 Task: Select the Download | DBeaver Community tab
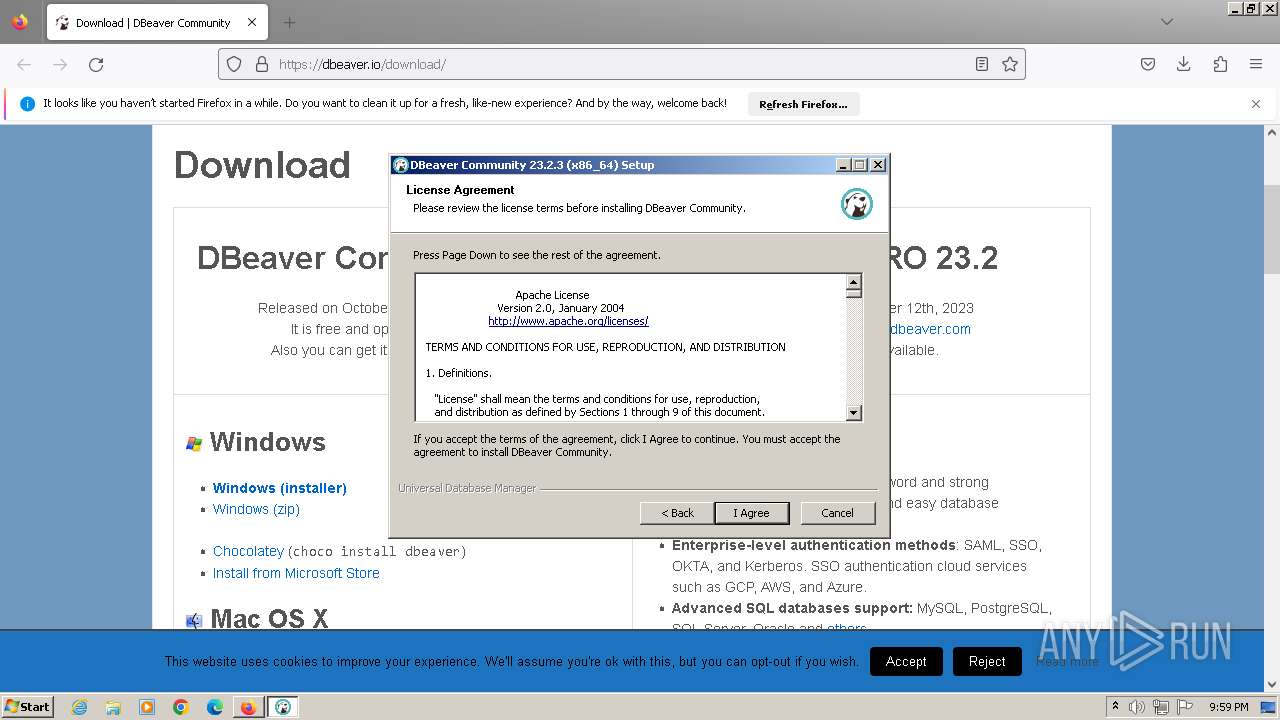pyautogui.click(x=157, y=22)
